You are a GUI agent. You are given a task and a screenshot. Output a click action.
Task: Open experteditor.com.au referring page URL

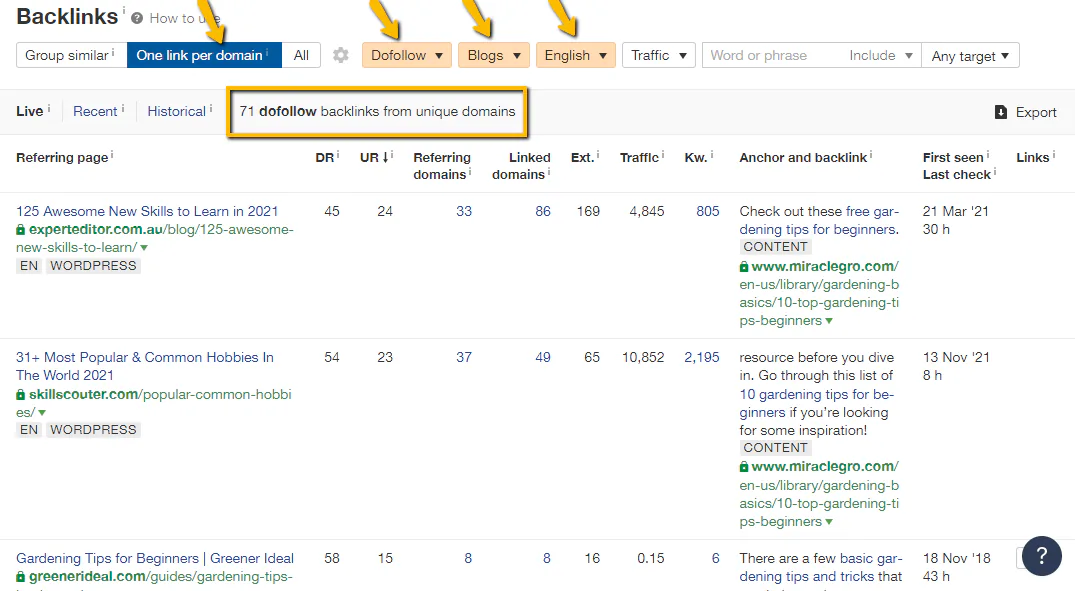click(155, 238)
